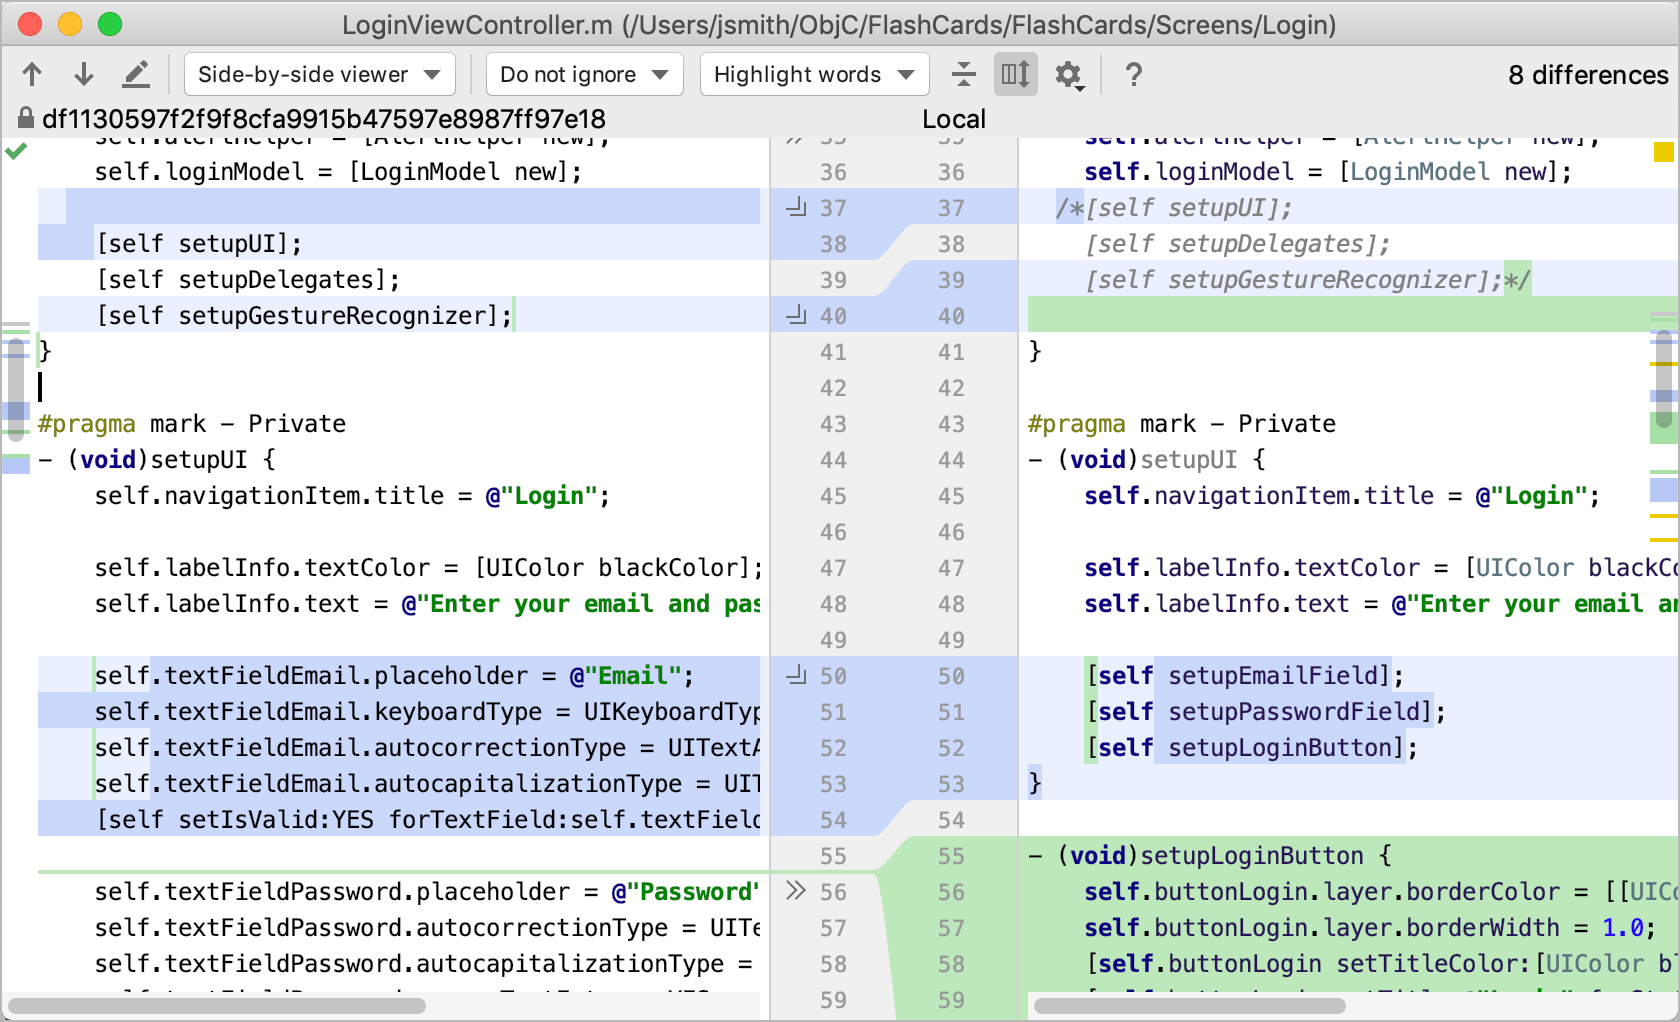This screenshot has width=1680, height=1022.
Task: Click [self setupUI]; line in left pane
Action: pyautogui.click(x=198, y=243)
